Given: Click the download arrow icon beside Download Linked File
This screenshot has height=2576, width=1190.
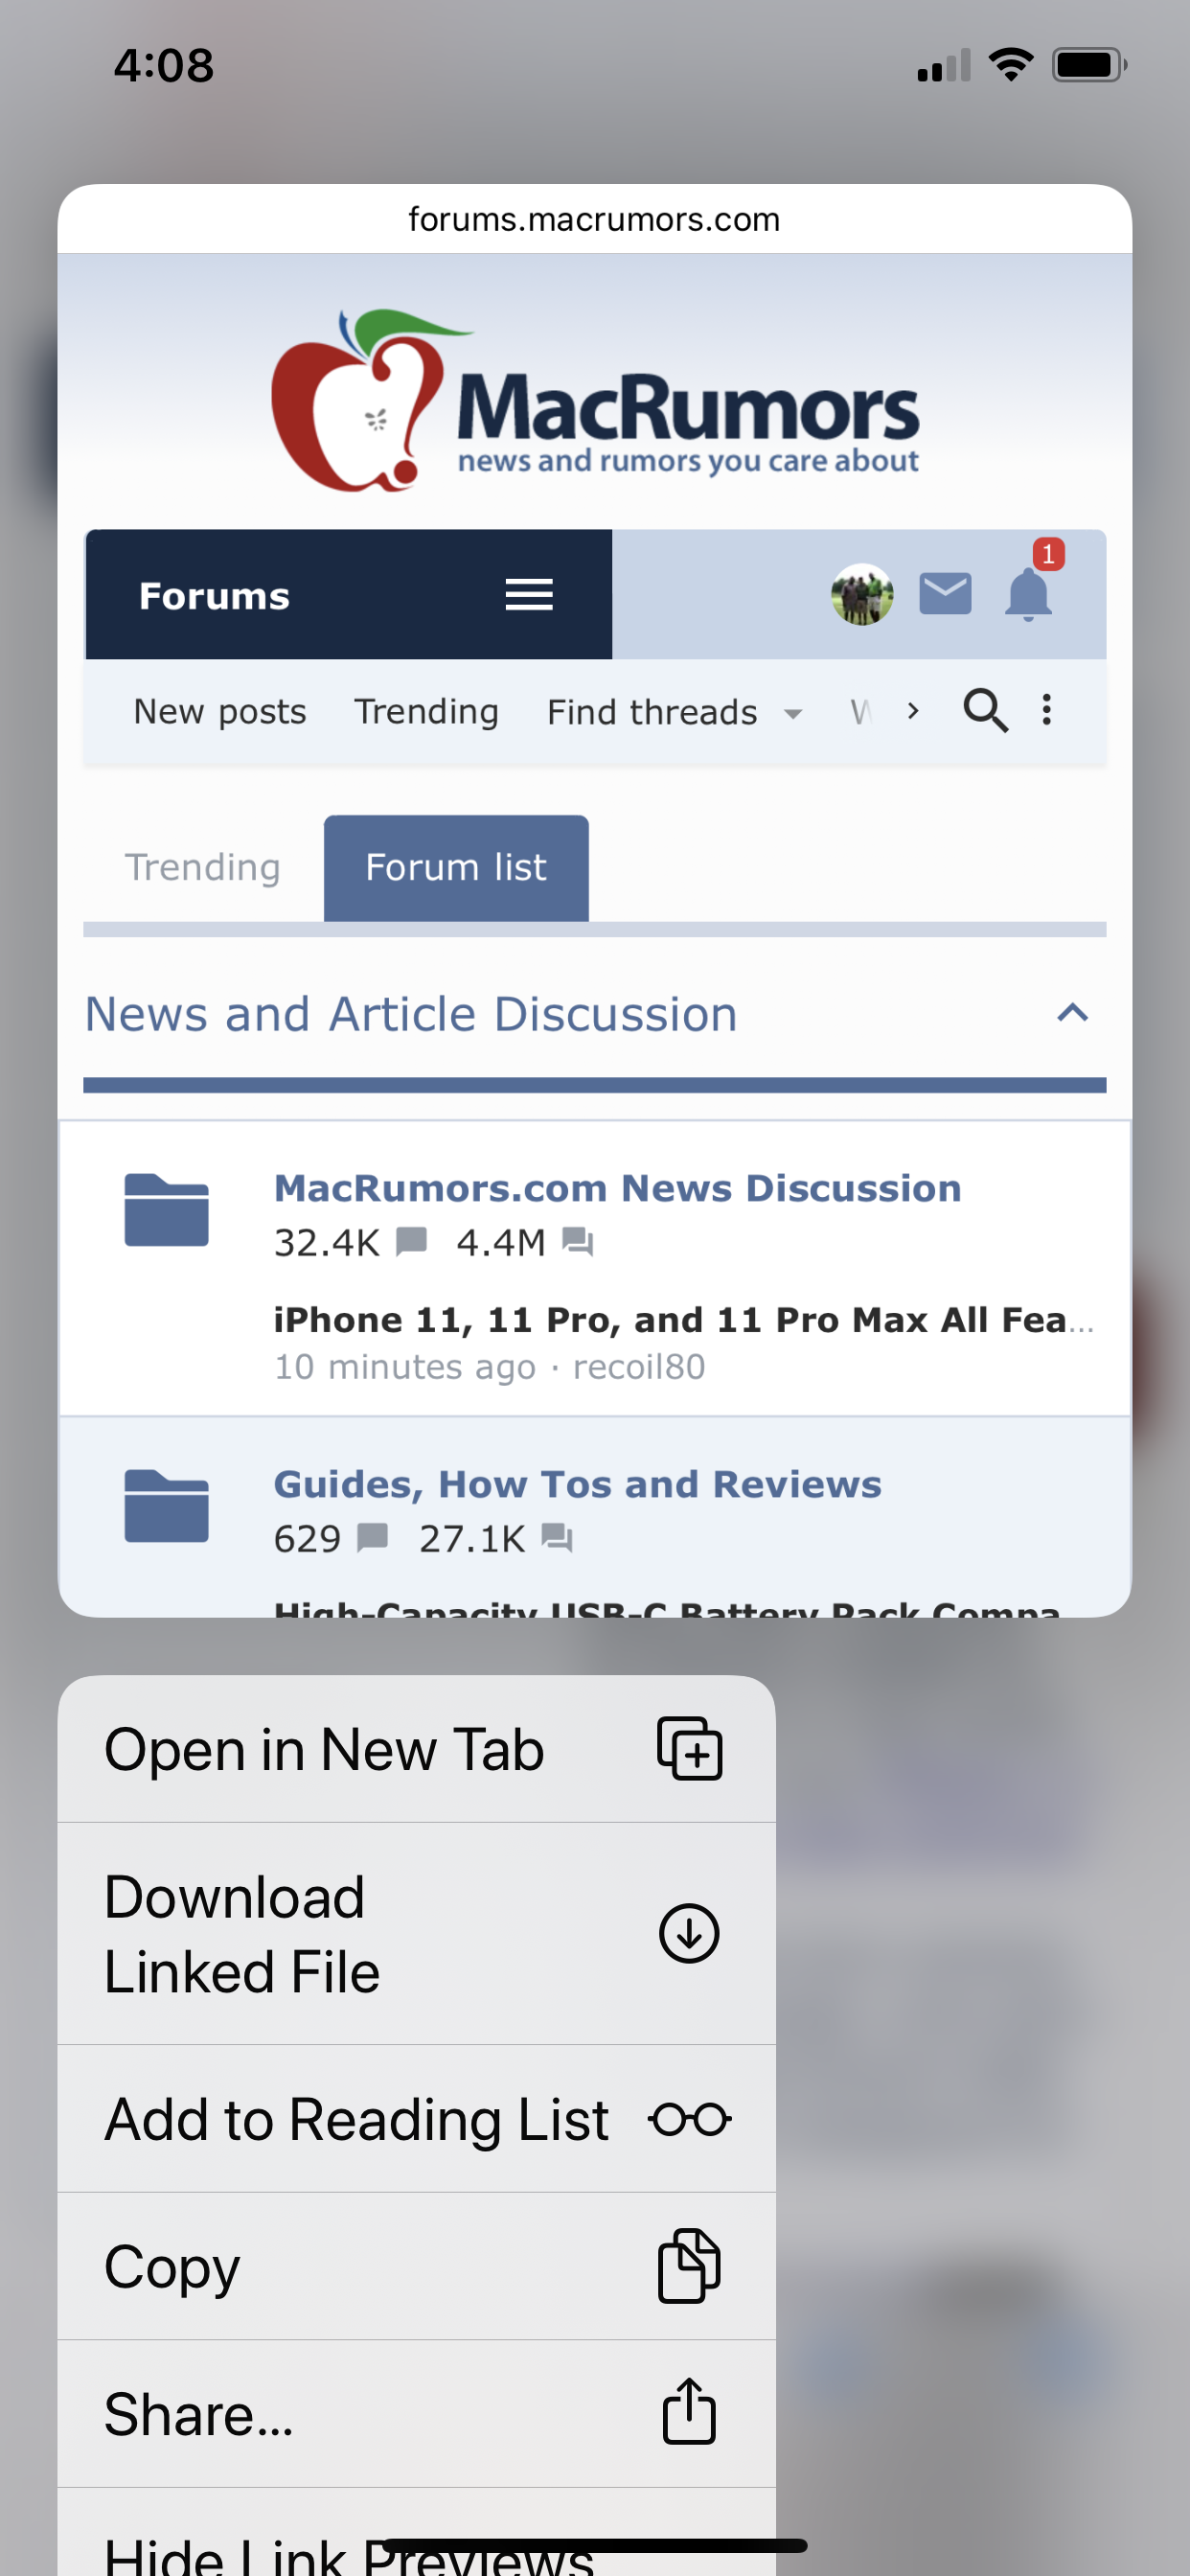Looking at the screenshot, I should [689, 1933].
